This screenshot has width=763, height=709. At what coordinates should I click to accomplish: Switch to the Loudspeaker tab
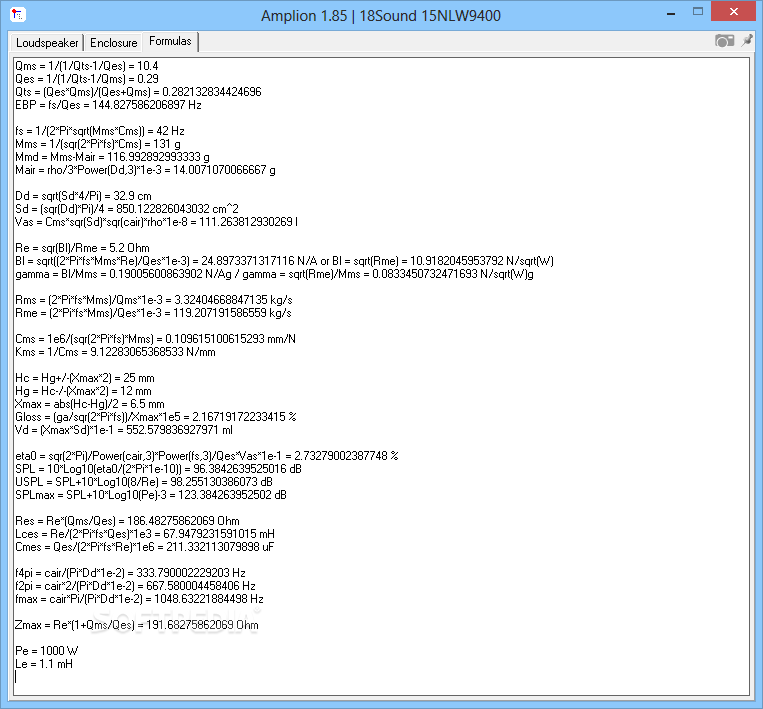[47, 43]
